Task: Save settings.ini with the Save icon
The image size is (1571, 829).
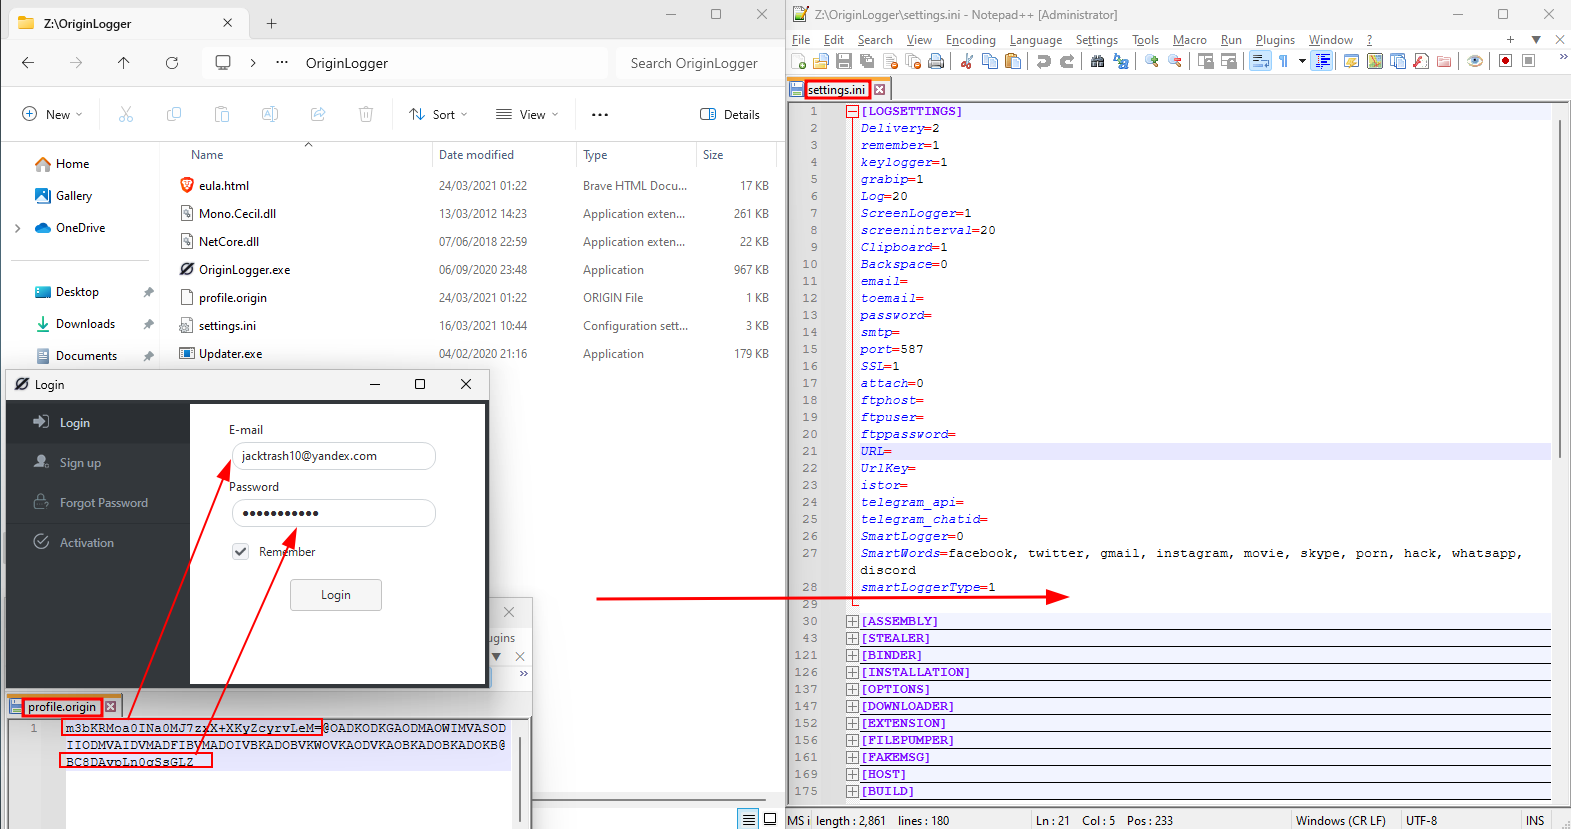Action: point(844,61)
